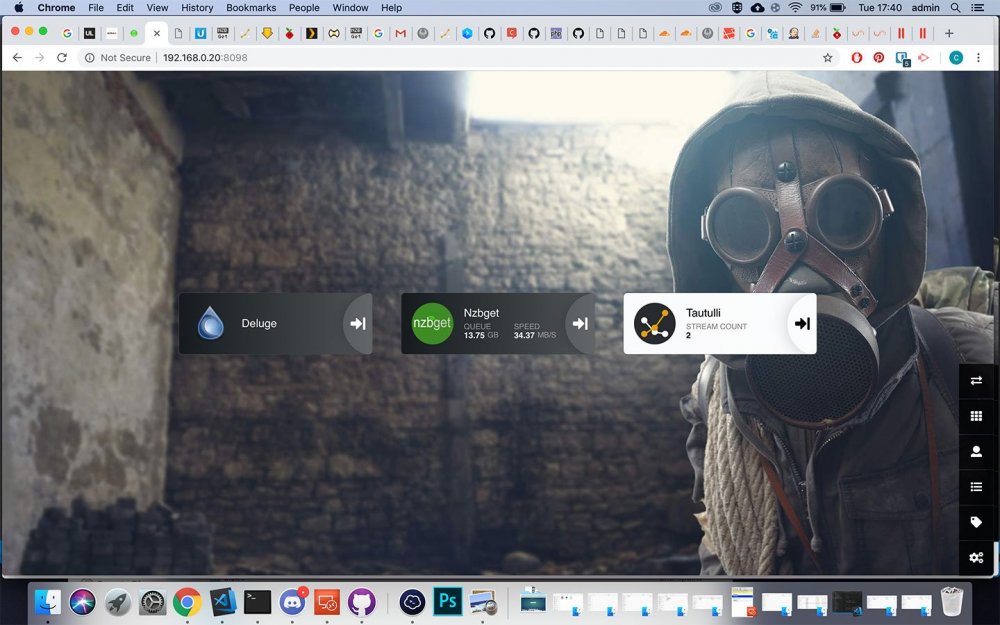Screen dimensions: 1000x625
Task: Open Launchpad from the Dock
Action: 117,601
